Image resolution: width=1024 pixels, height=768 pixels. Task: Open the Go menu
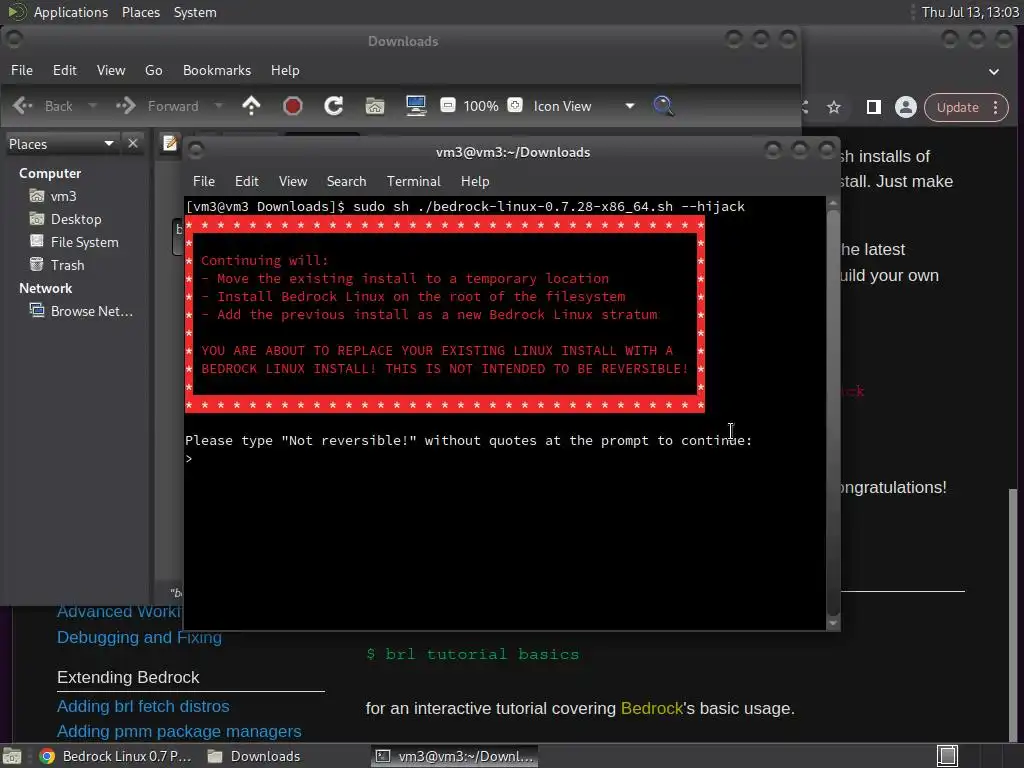pos(153,70)
